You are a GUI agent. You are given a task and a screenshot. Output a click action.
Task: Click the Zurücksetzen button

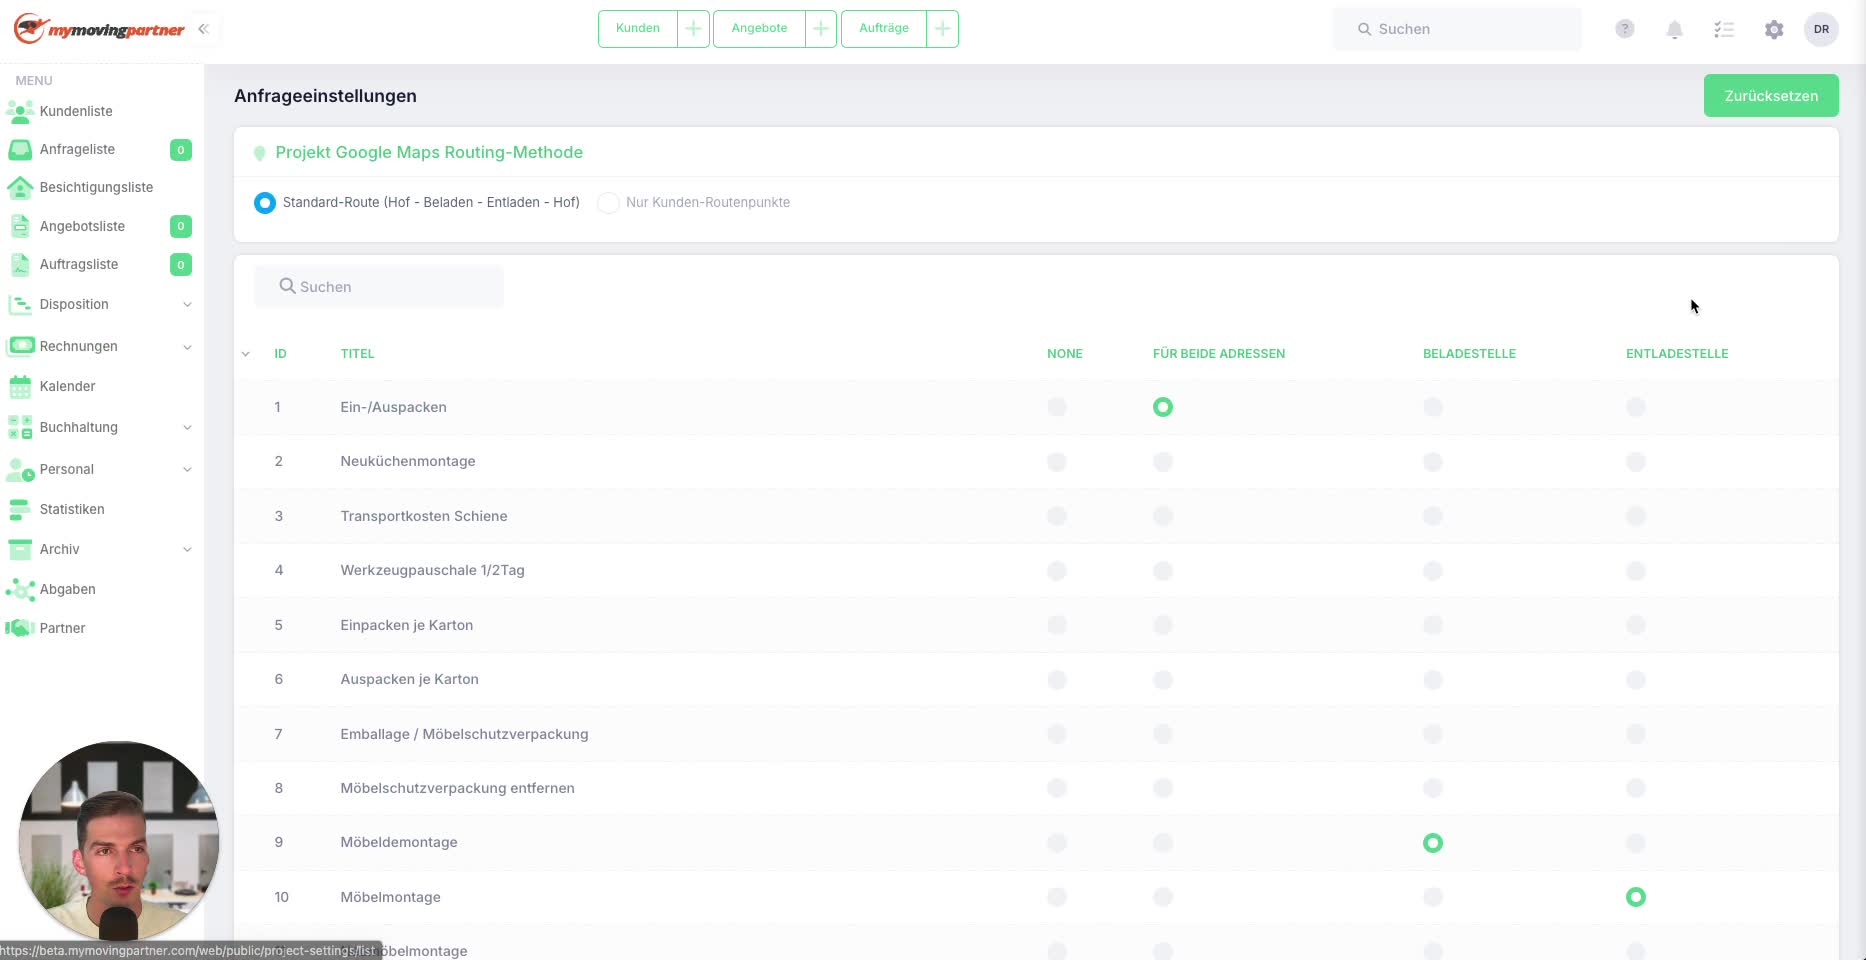tap(1771, 95)
